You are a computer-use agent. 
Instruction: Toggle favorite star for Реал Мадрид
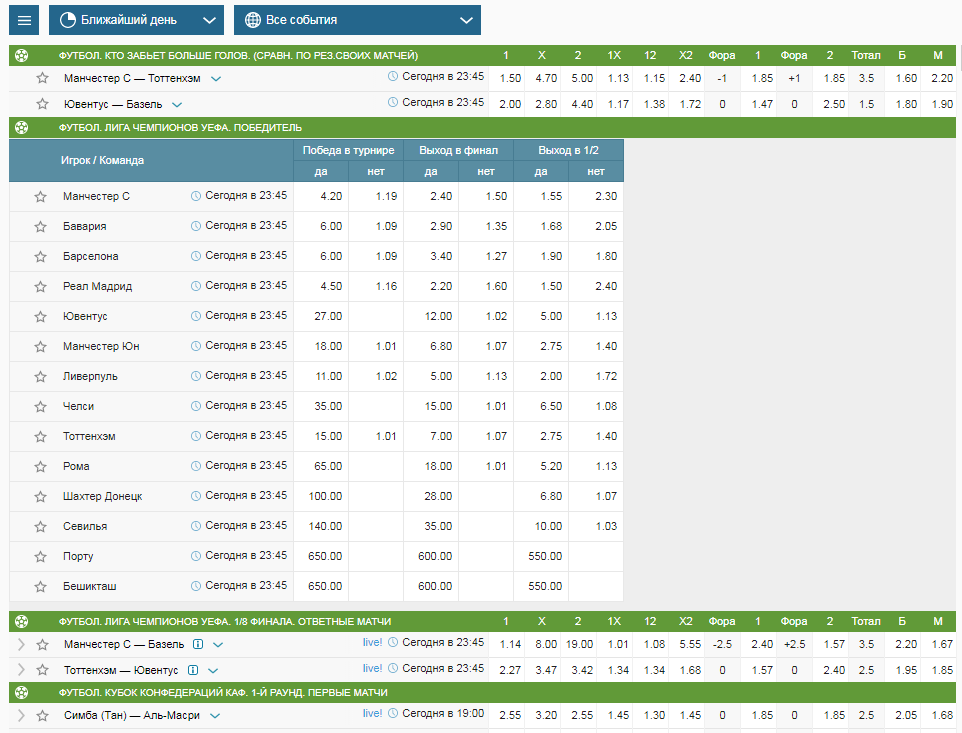pos(41,287)
